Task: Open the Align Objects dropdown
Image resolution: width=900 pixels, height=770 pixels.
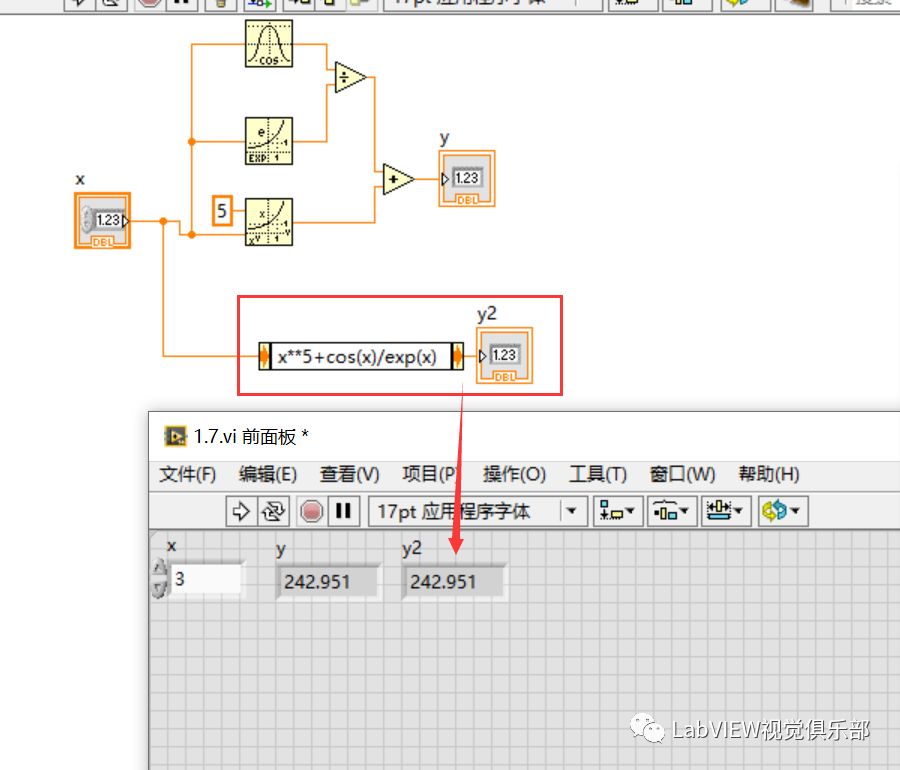Action: 618,511
